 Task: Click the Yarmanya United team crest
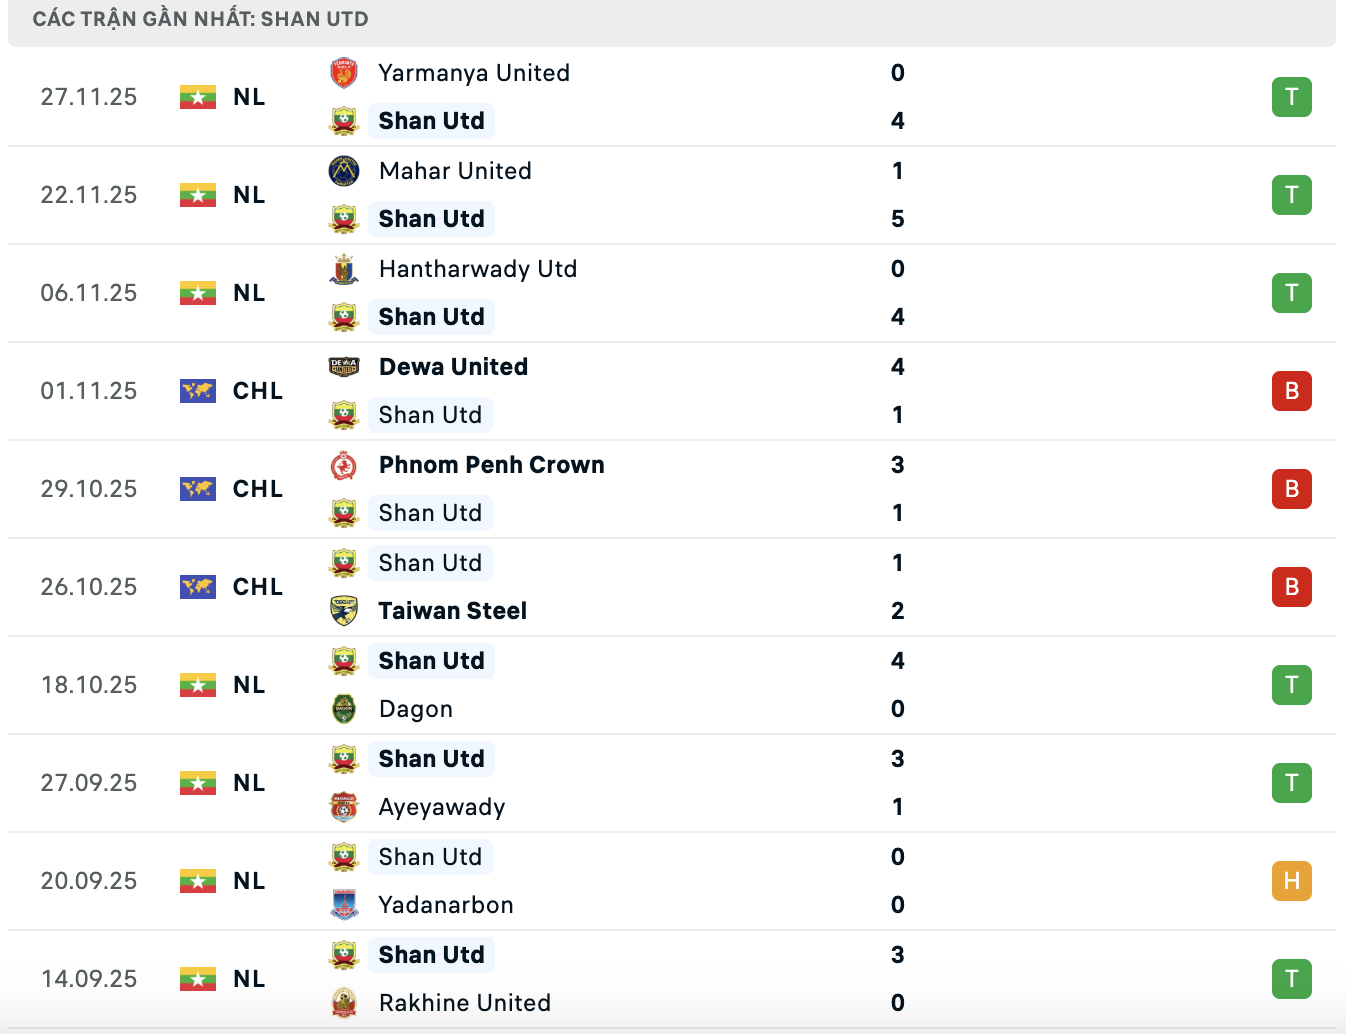(344, 73)
